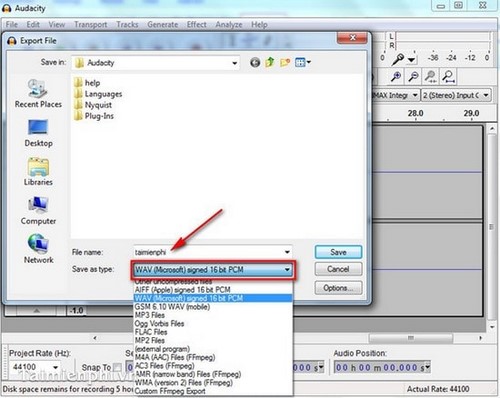
Task: Choose Custom FFmpeg Export
Action: 213,391
